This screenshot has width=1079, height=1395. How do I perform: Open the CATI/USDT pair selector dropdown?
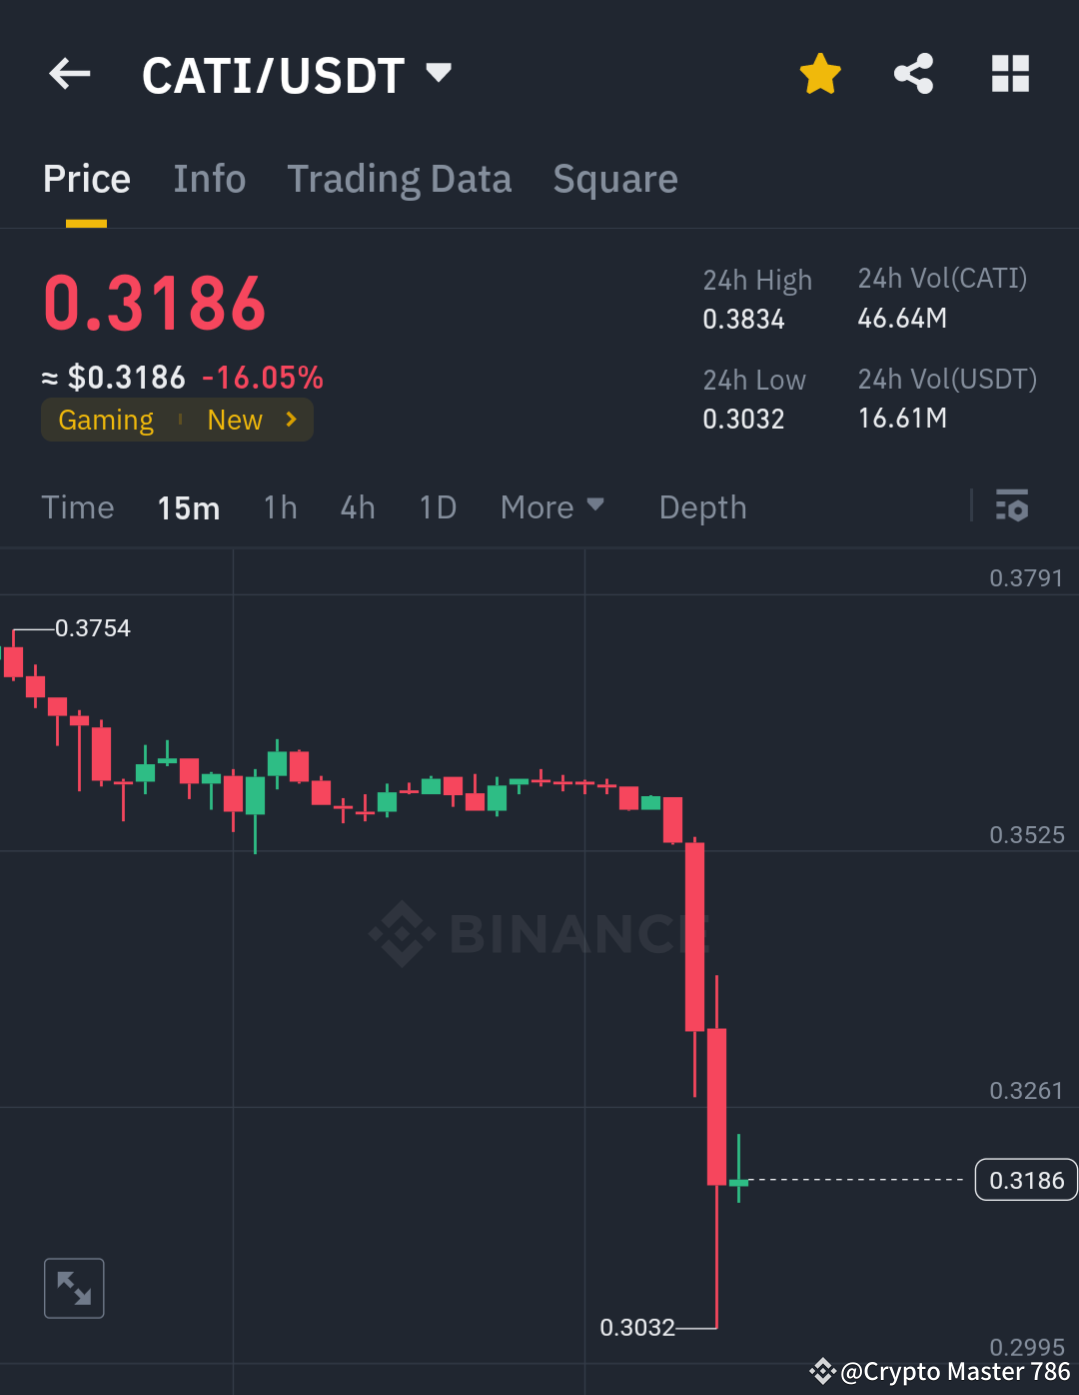437,73
